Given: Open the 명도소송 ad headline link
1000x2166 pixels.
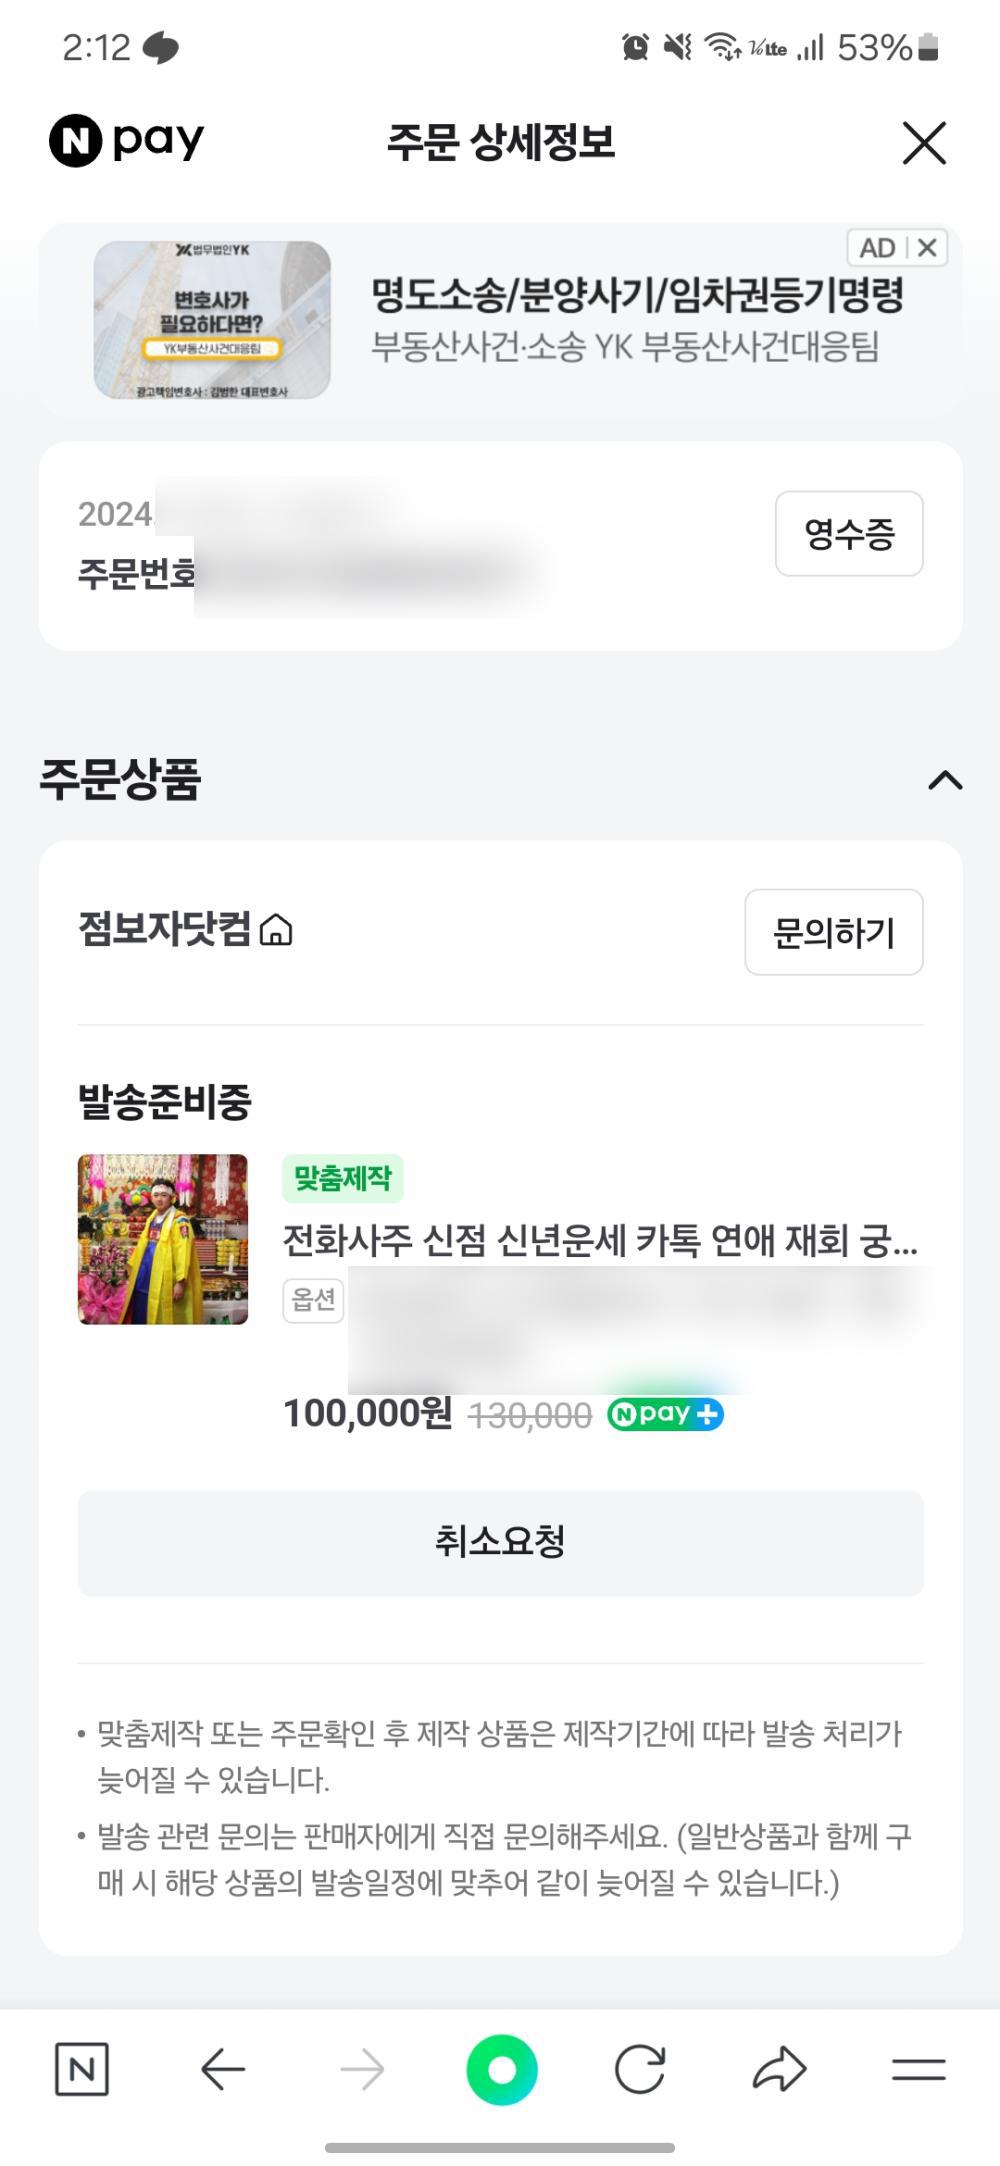Looking at the screenshot, I should (x=637, y=295).
